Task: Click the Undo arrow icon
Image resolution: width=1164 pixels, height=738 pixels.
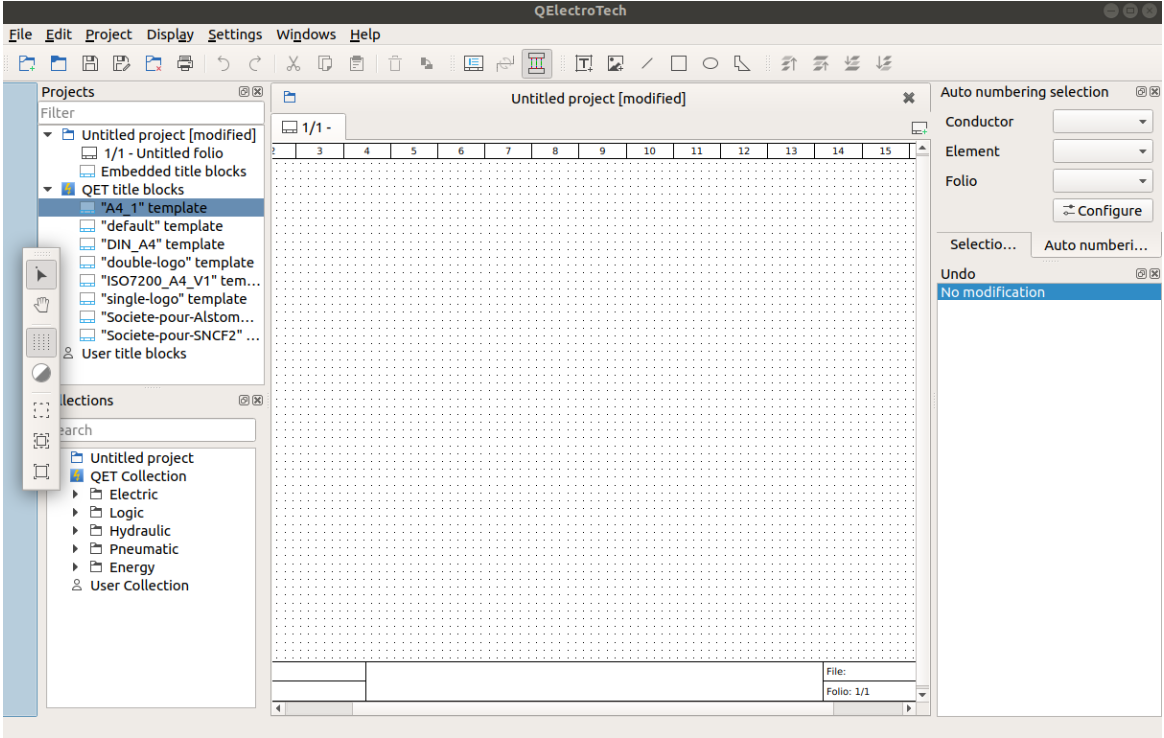Action: point(223,63)
